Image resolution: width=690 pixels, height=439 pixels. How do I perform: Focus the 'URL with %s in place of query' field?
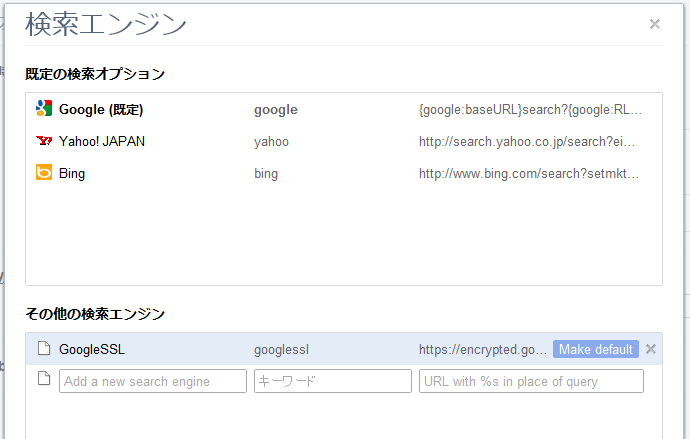[x=531, y=381]
